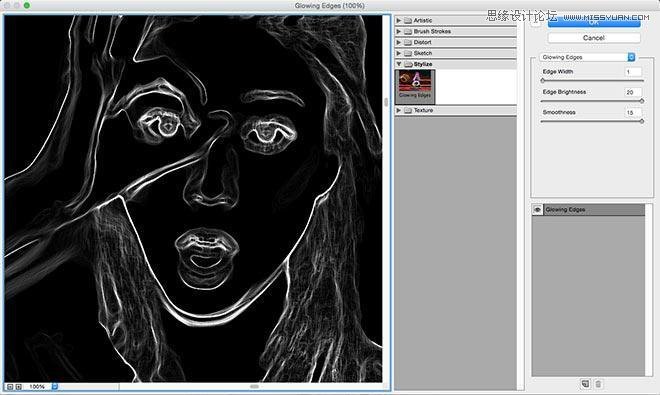Click the Edge Width value field

pyautogui.click(x=633, y=72)
